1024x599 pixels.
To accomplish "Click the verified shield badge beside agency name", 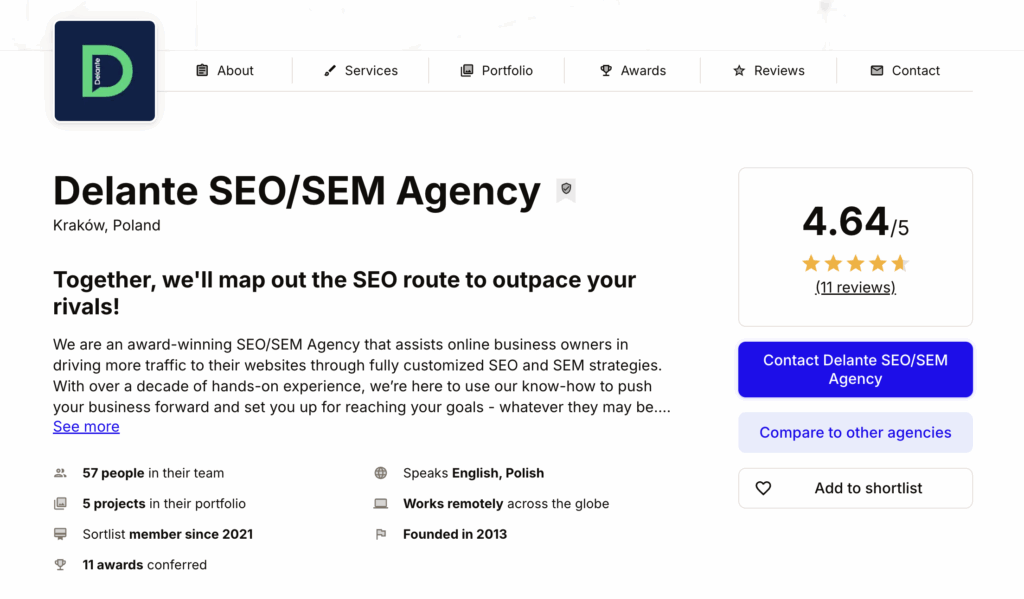I will (566, 189).
